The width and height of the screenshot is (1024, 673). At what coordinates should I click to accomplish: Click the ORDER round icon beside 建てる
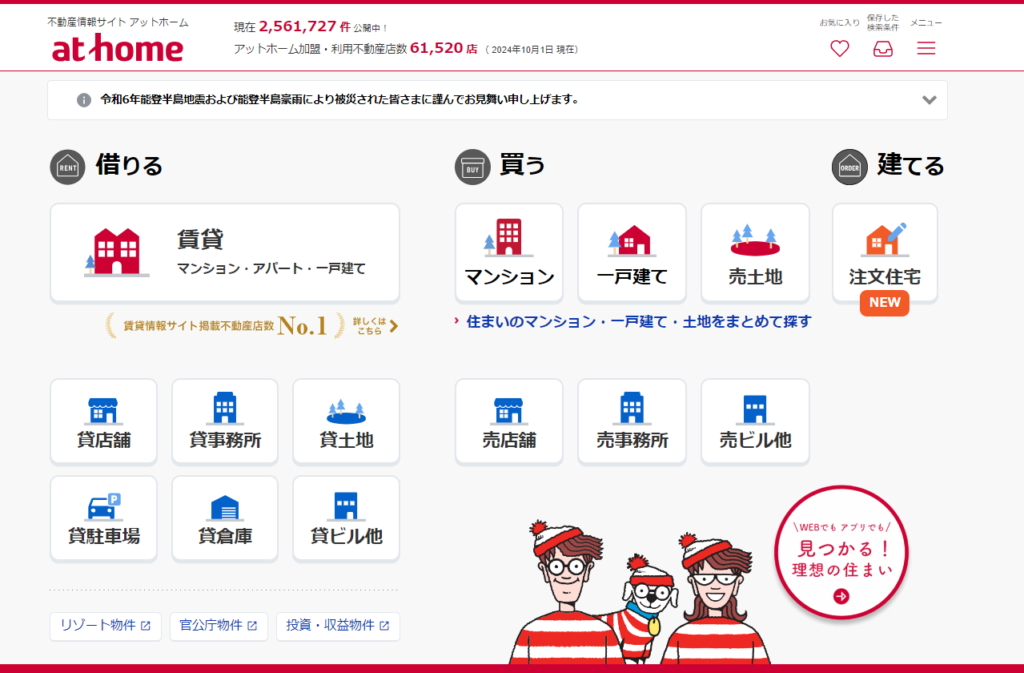(849, 167)
